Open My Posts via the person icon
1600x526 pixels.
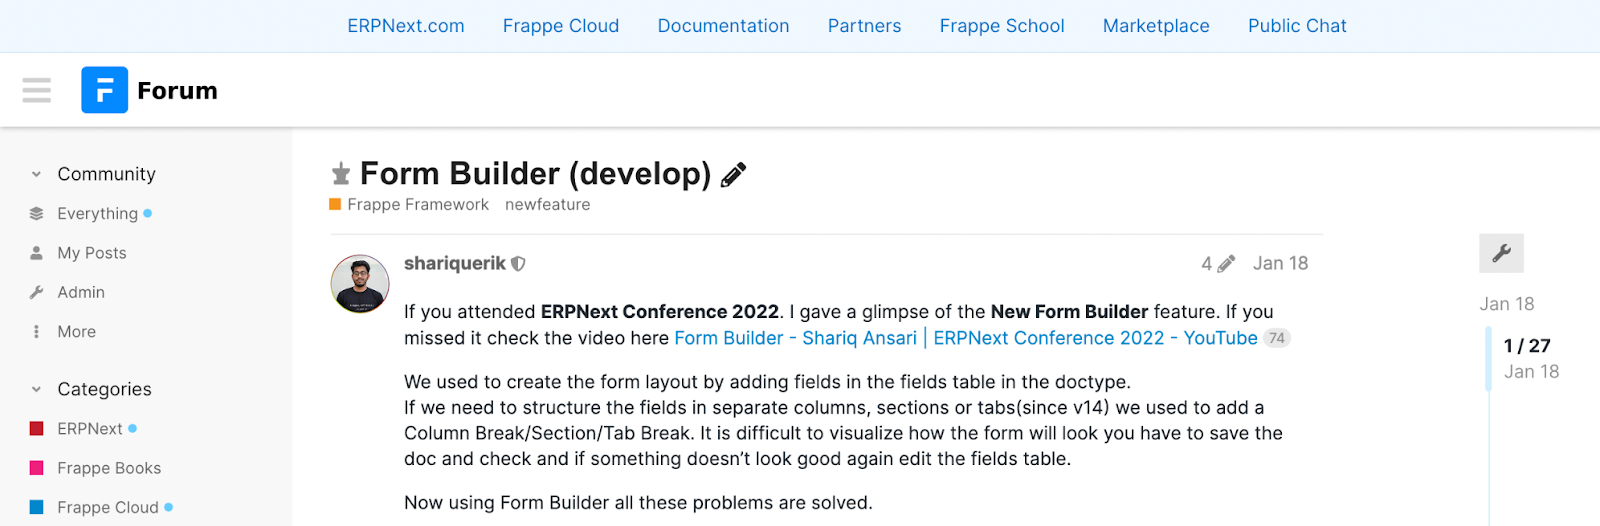tap(37, 253)
